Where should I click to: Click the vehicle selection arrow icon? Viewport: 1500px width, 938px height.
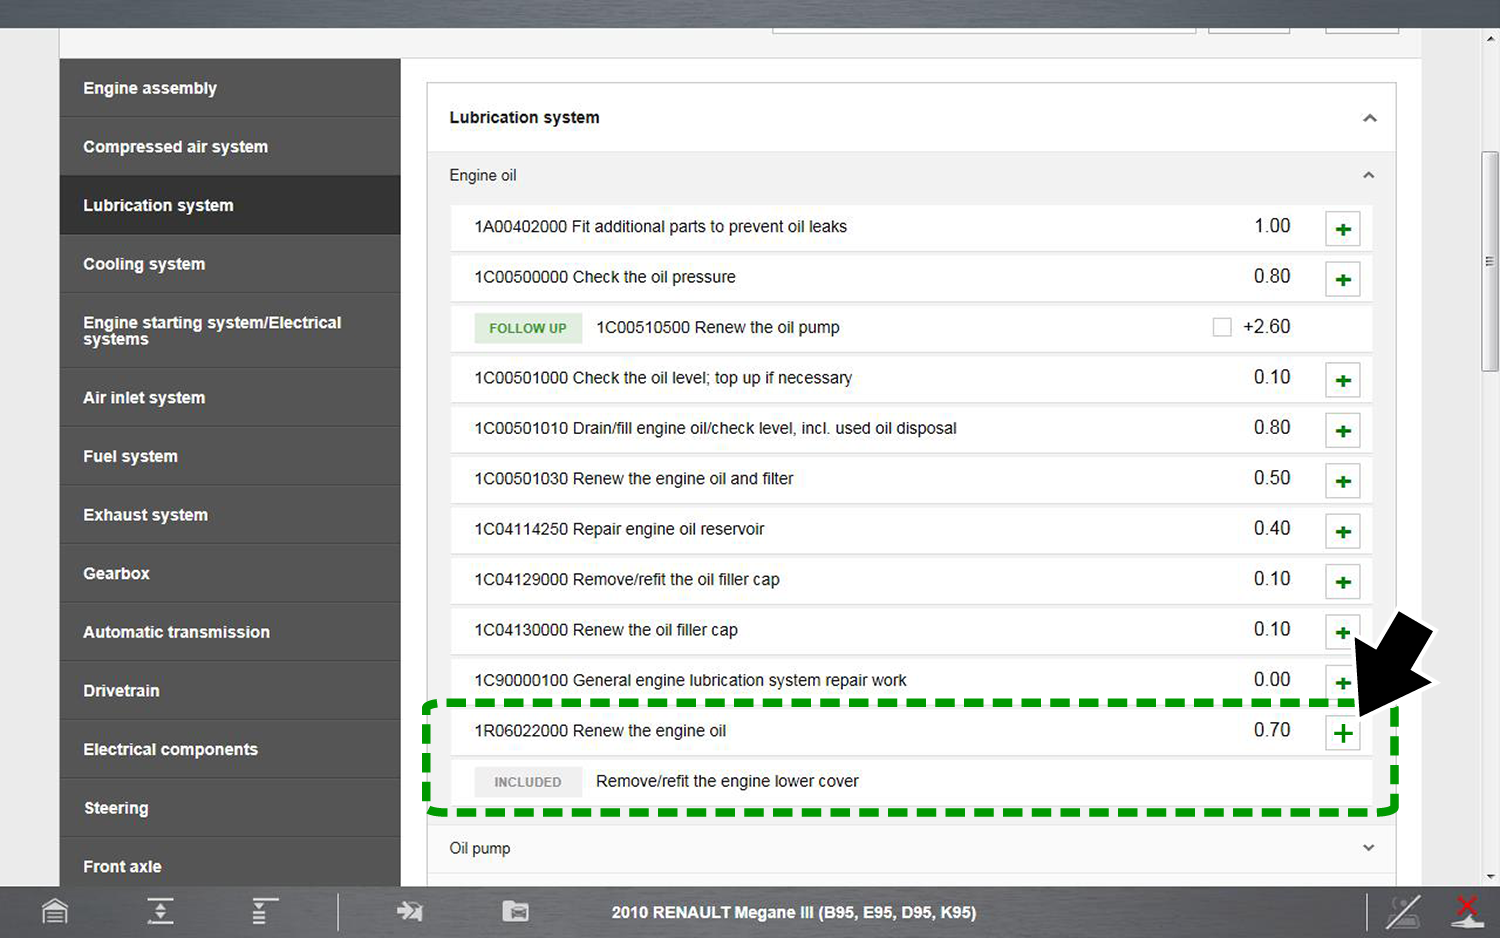[410, 911]
